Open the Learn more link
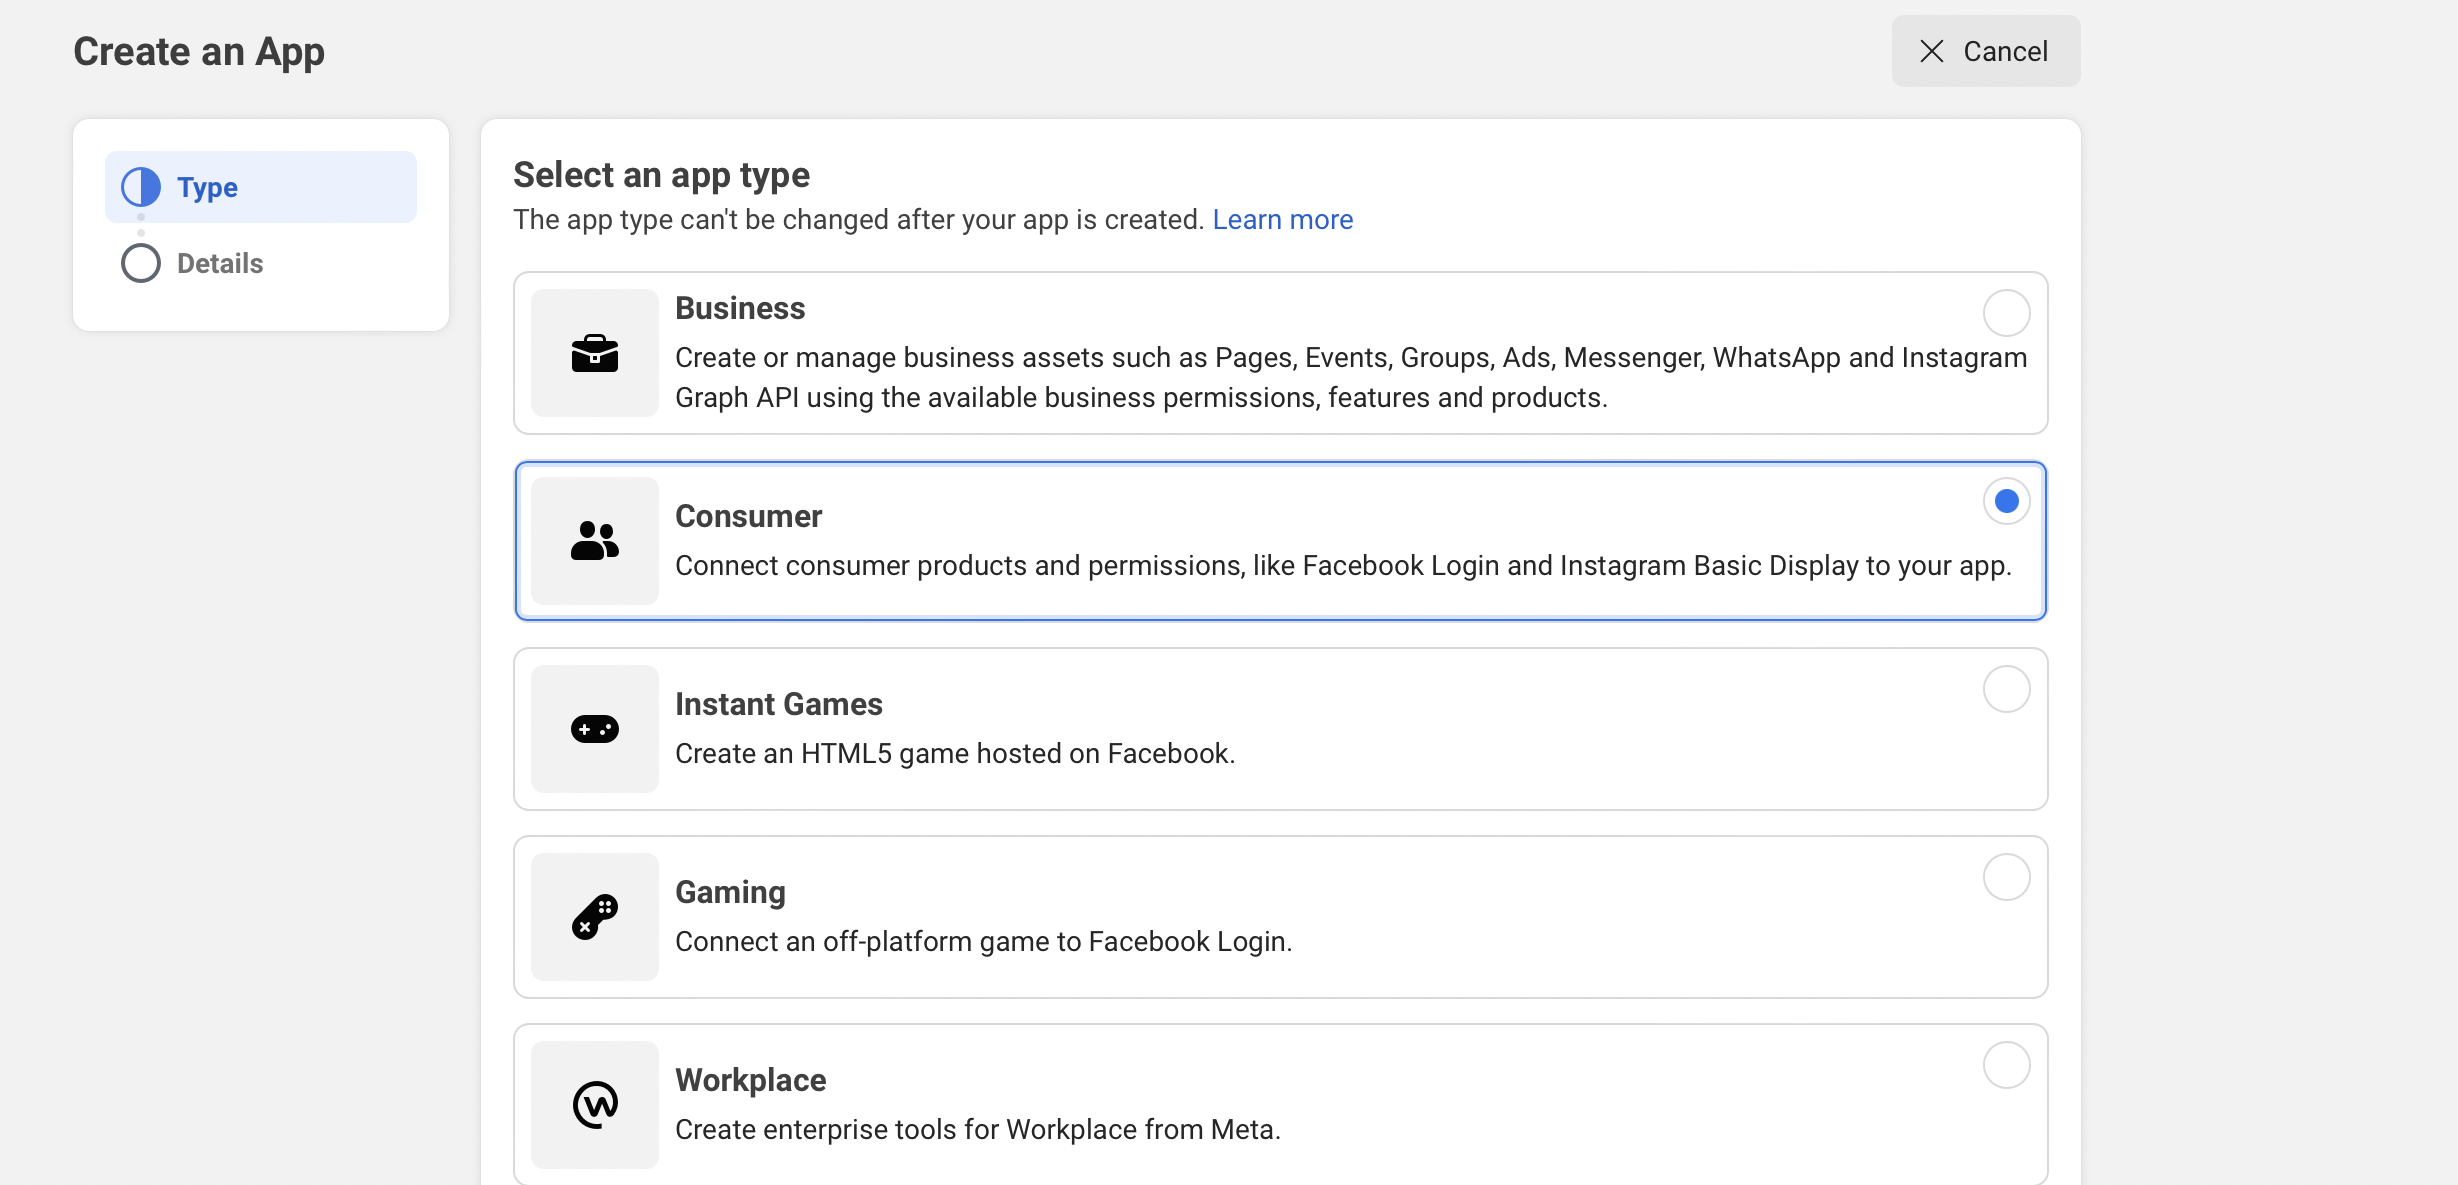The image size is (2458, 1185). pyautogui.click(x=1282, y=220)
